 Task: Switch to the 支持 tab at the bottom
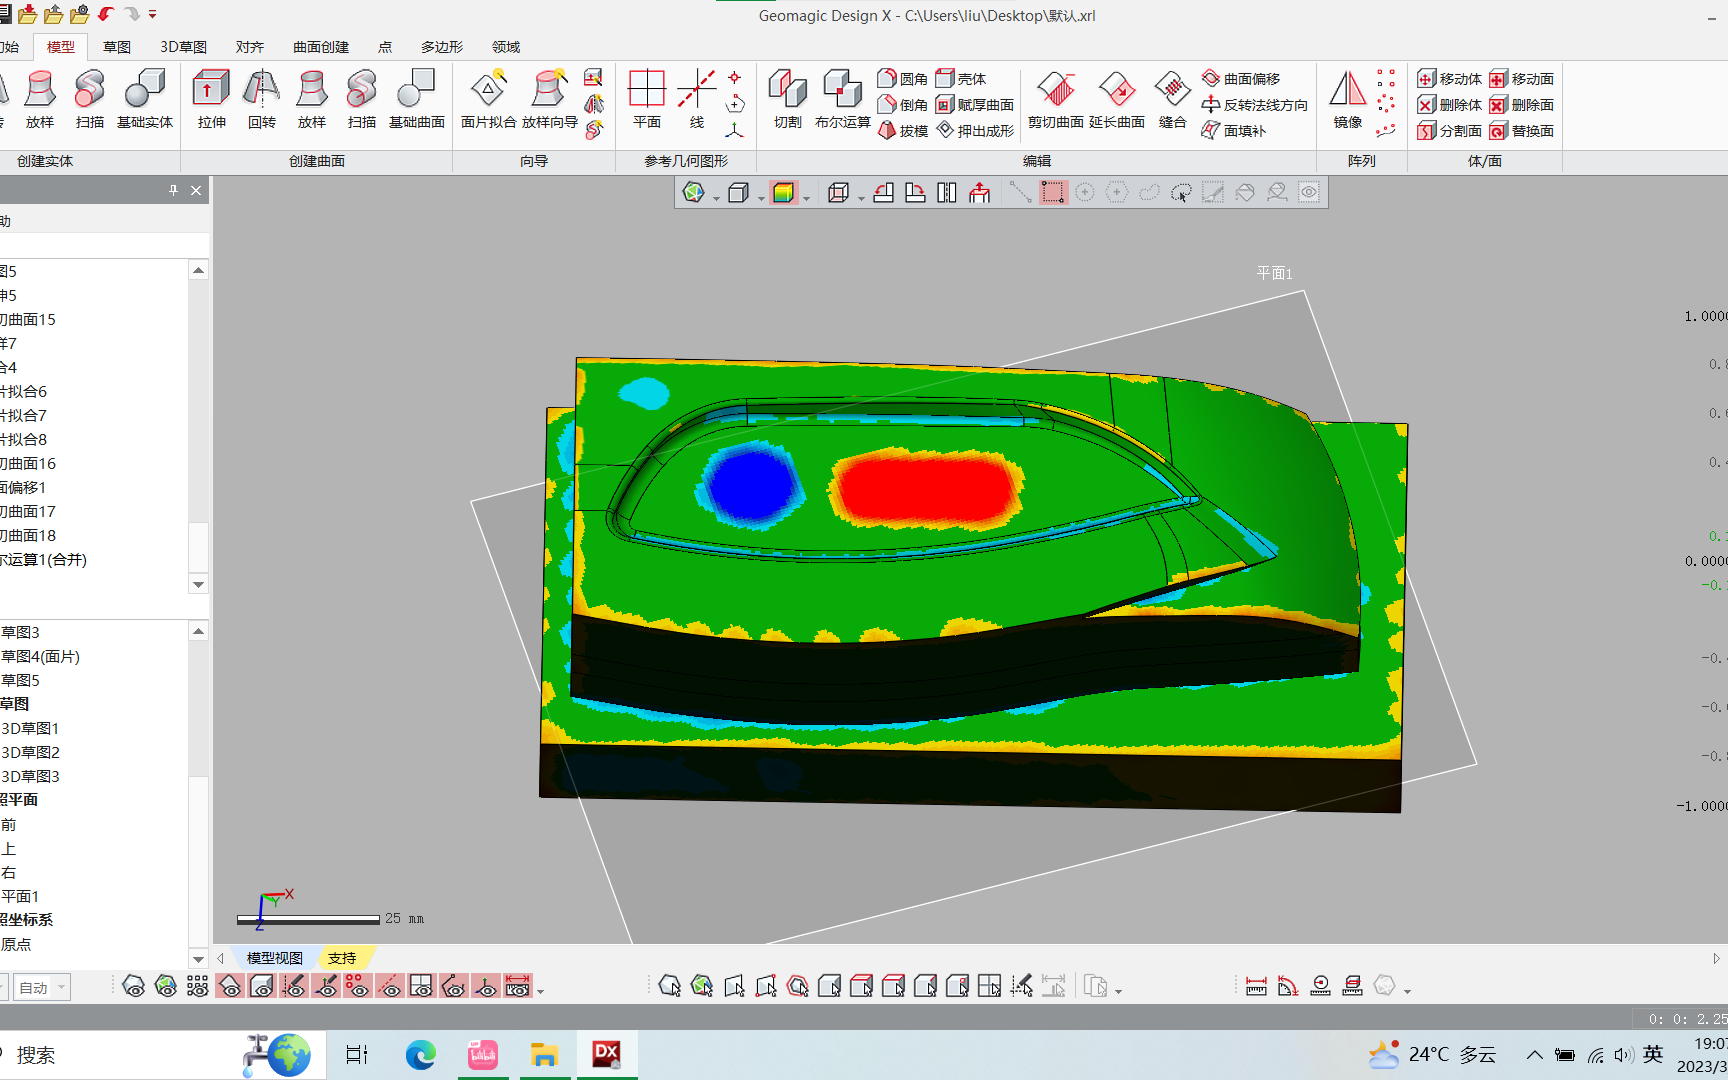[x=344, y=957]
